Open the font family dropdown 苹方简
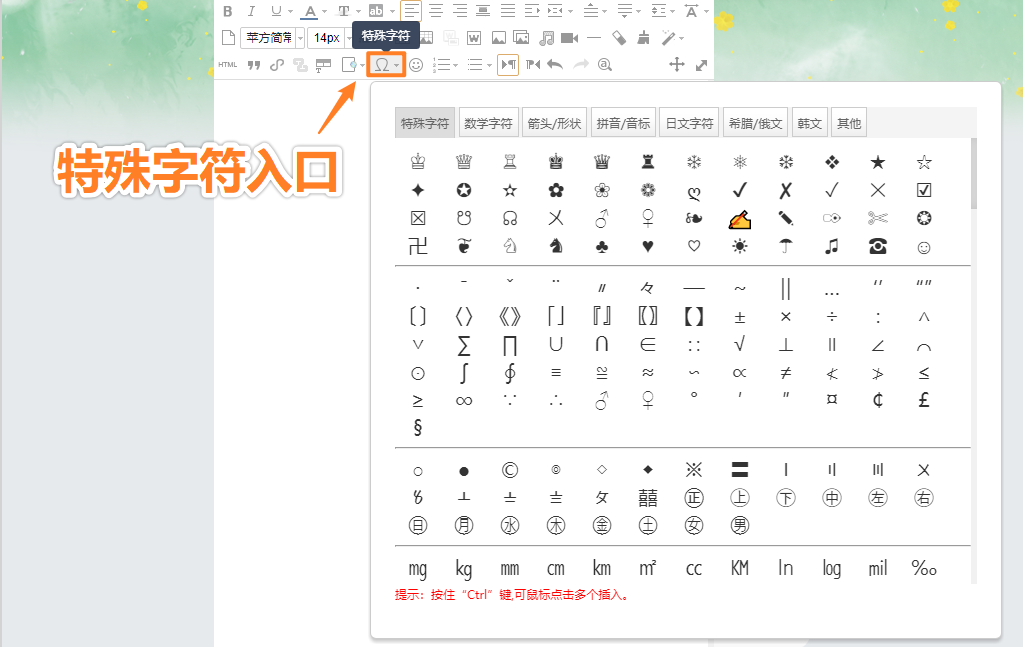This screenshot has width=1023, height=647. (x=271, y=38)
